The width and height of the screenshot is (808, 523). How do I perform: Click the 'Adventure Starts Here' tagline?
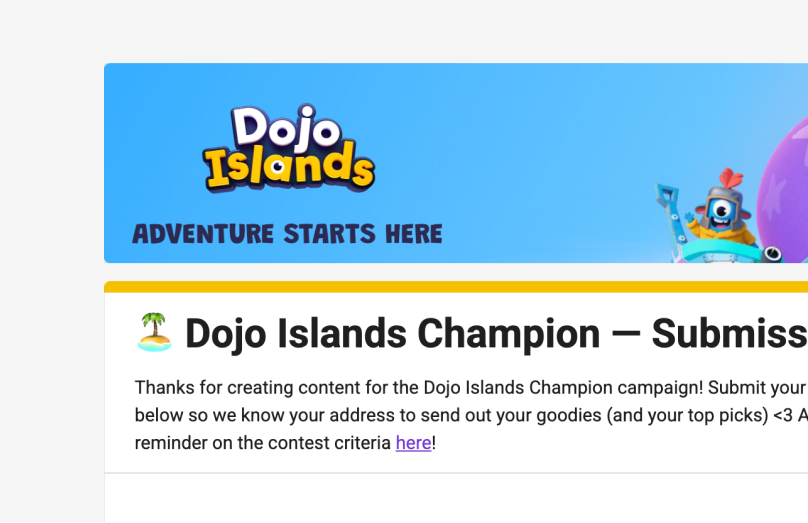pos(287,235)
